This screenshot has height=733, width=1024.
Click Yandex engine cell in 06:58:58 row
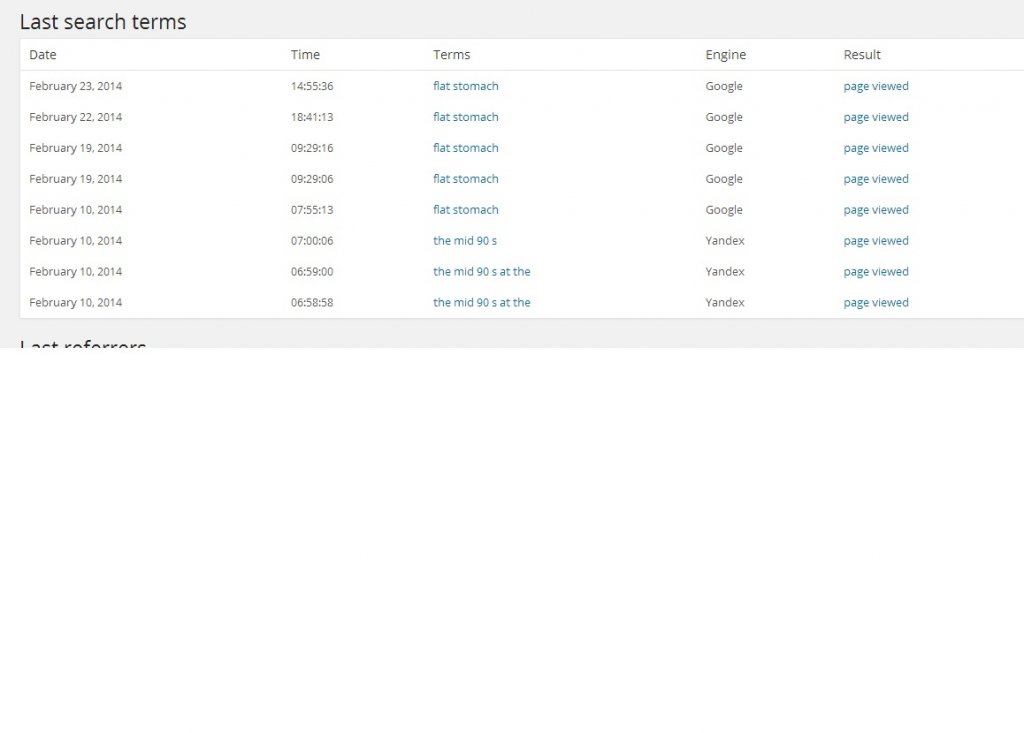pyautogui.click(x=725, y=302)
